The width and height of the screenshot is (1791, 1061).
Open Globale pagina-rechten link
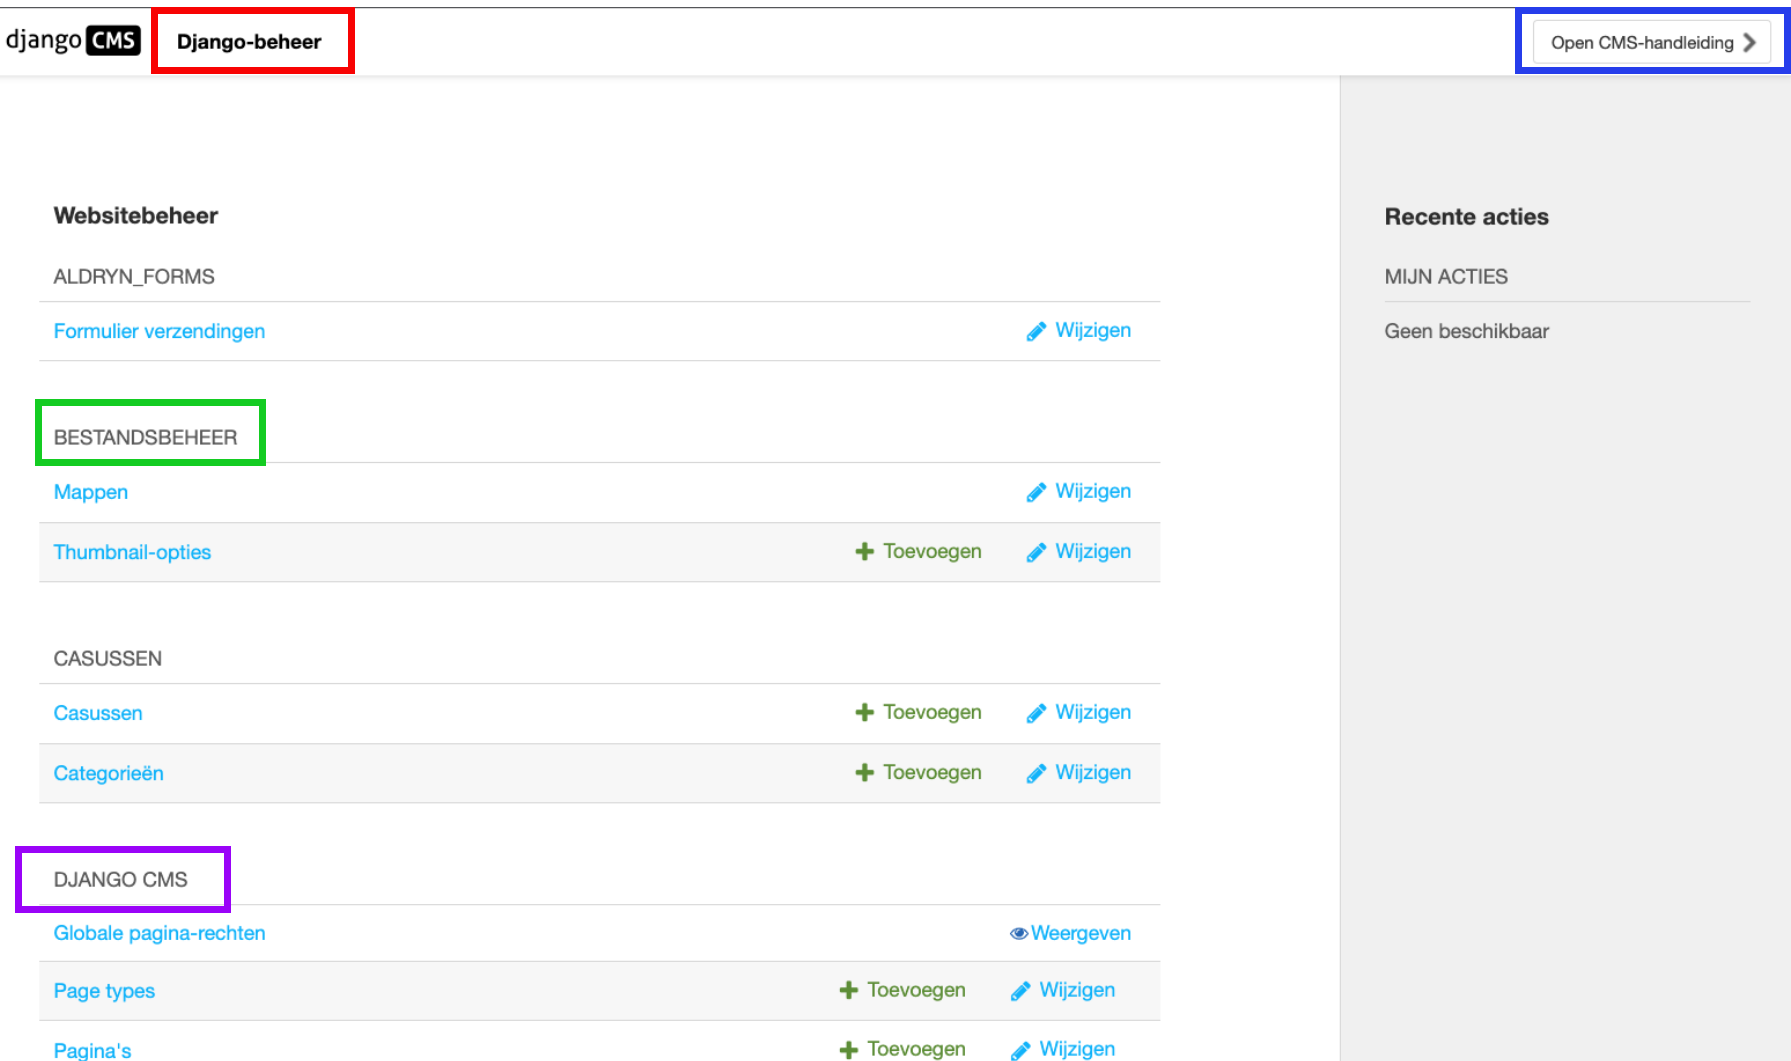click(x=159, y=933)
